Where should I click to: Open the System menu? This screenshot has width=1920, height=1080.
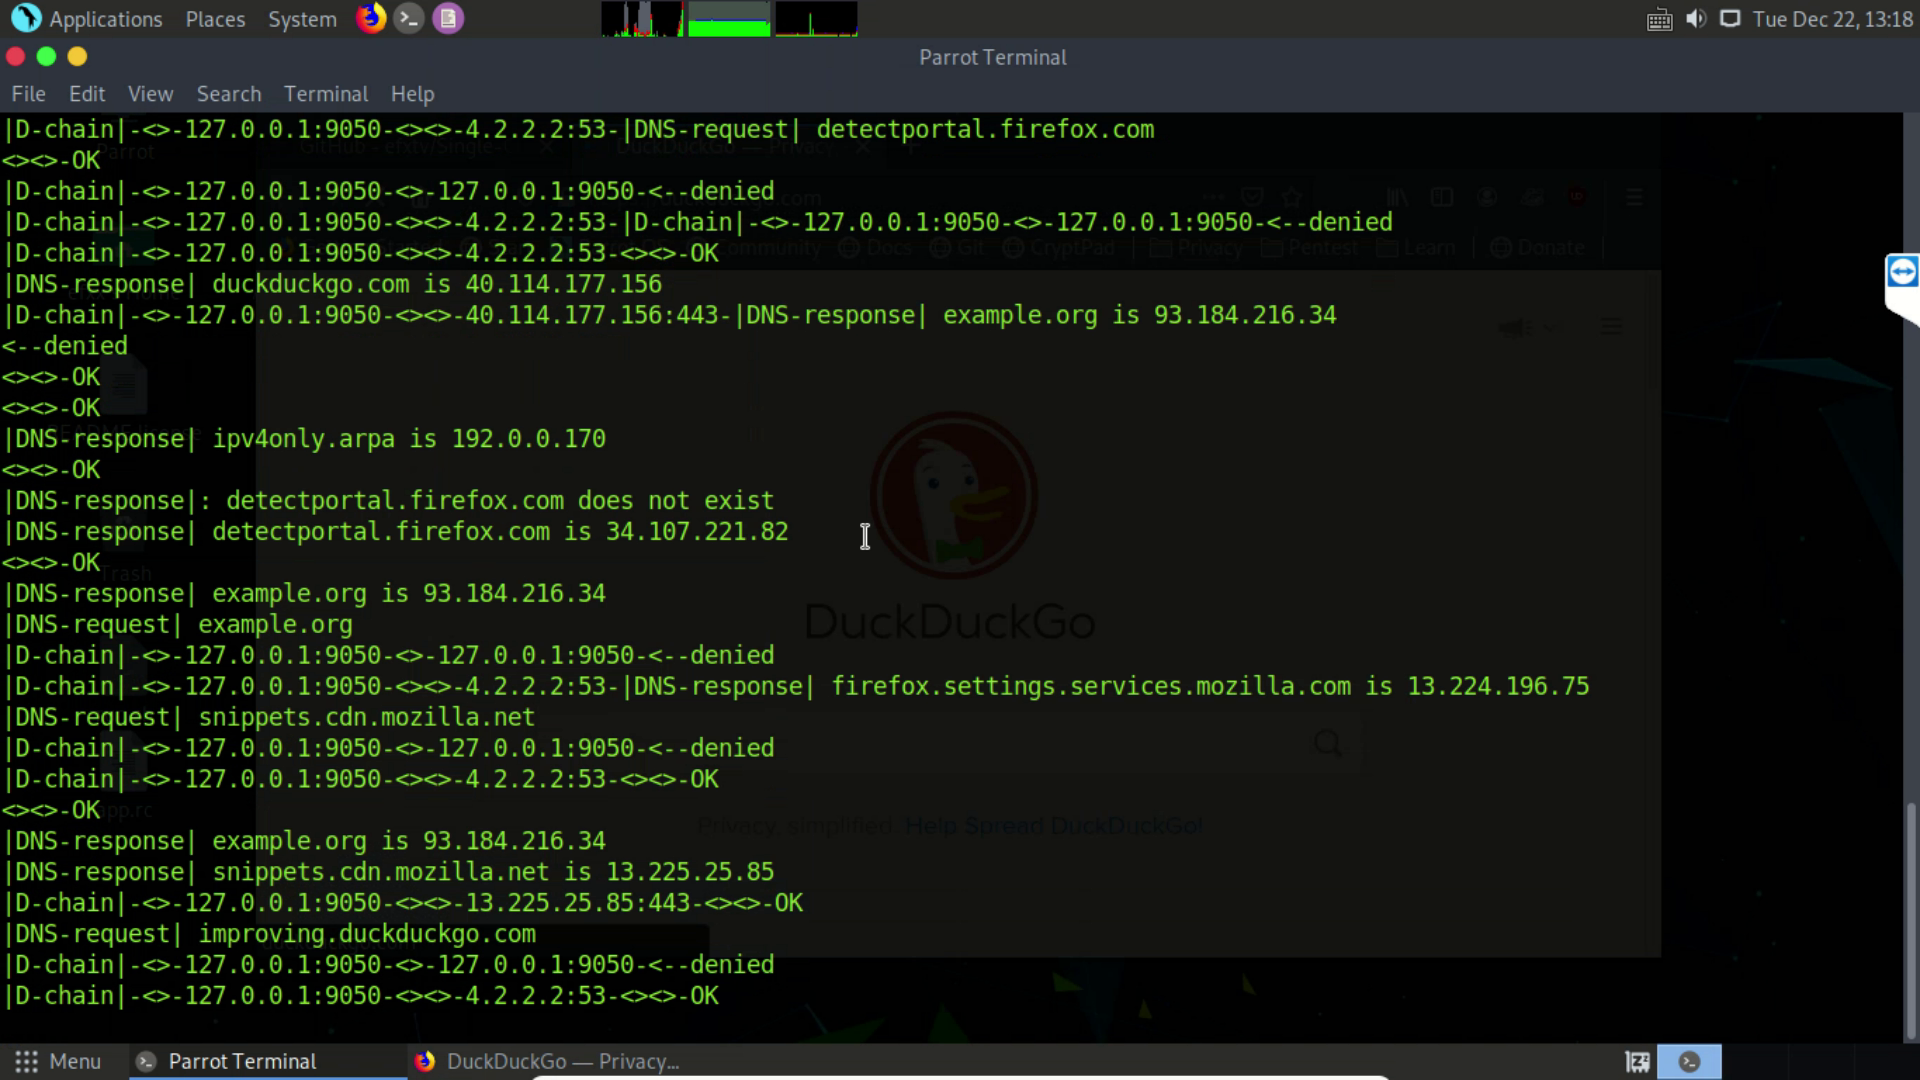coord(302,19)
